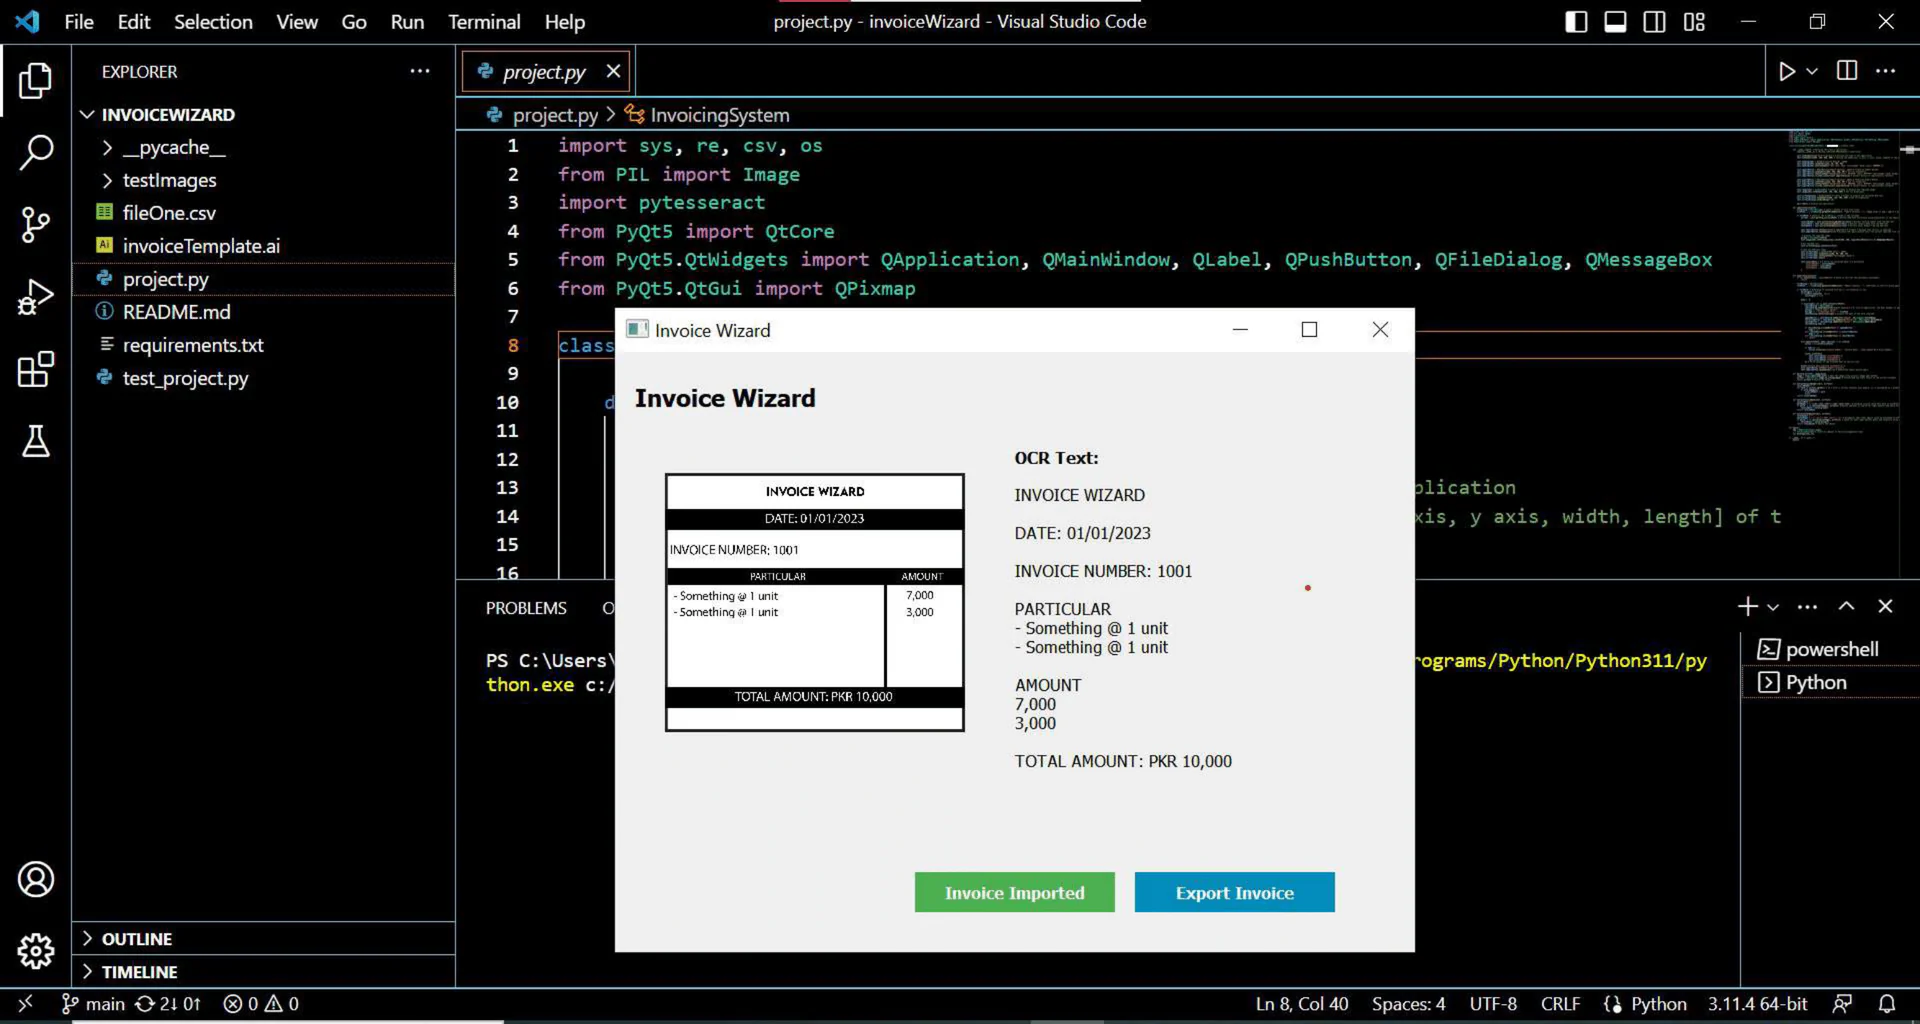The image size is (1920, 1024).
Task: Toggle the primary side bar
Action: tap(1576, 21)
